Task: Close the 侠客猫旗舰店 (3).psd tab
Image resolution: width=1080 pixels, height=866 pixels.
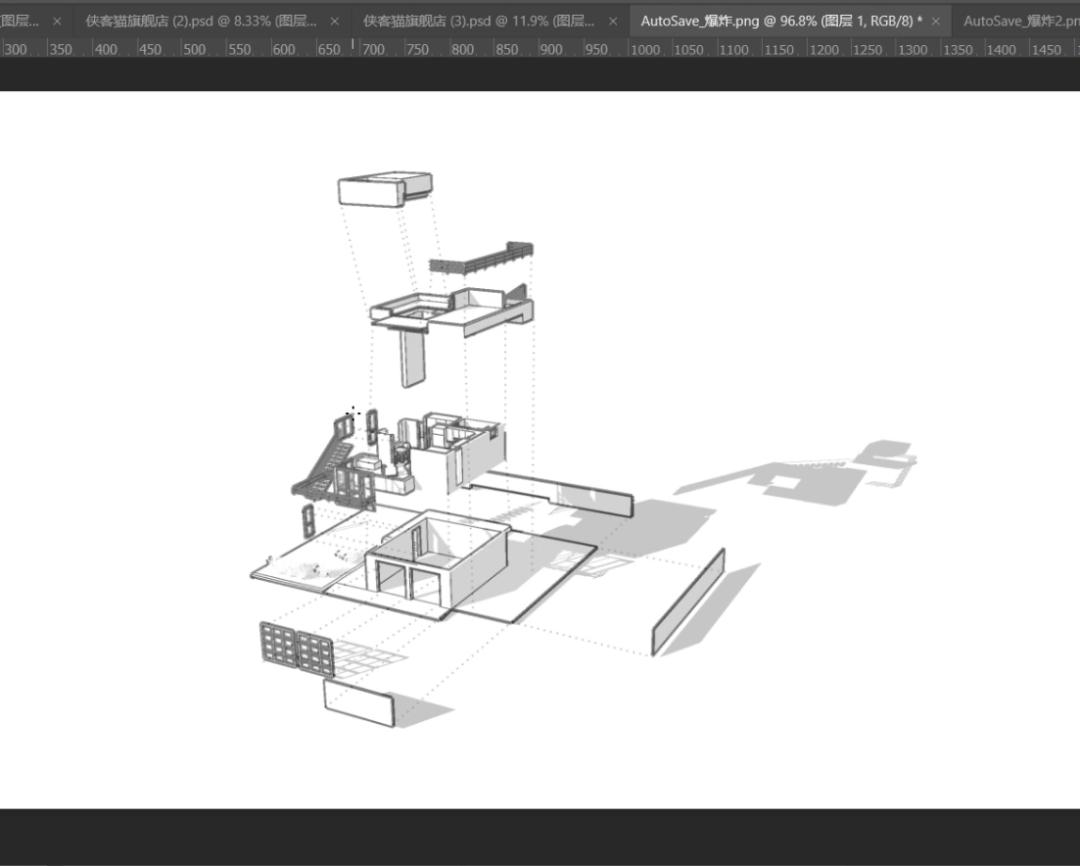Action: click(613, 21)
